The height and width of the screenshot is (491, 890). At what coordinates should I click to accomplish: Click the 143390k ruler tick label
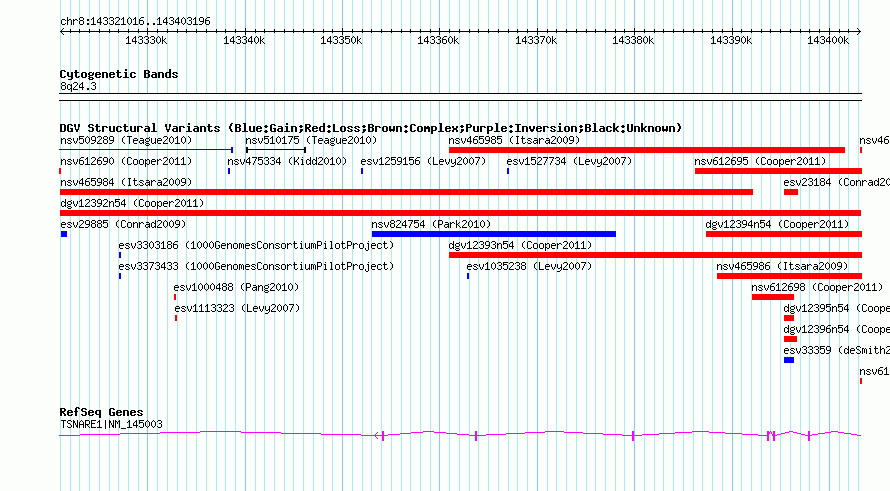[731, 40]
